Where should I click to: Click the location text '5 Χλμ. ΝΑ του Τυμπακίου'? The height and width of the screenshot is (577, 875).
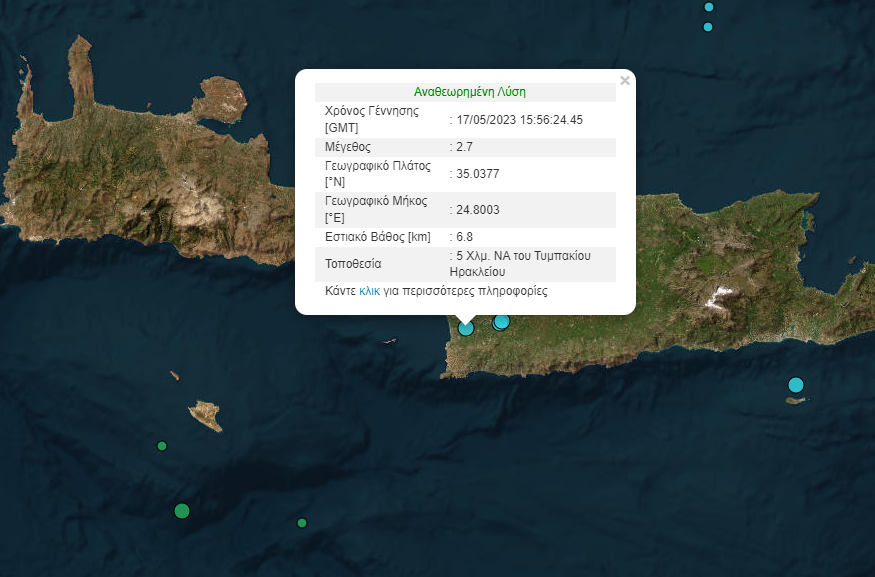pos(522,256)
